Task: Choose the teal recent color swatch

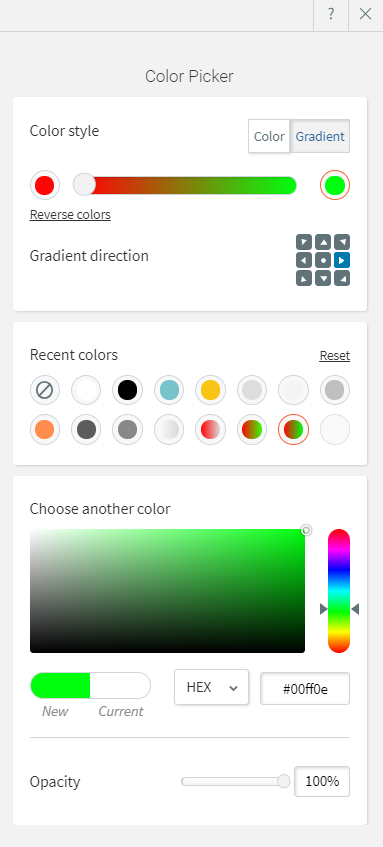Action: pos(169,390)
